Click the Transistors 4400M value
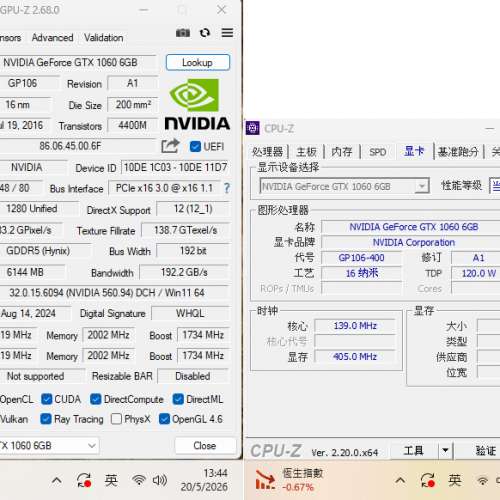This screenshot has width=500, height=500. 133,125
